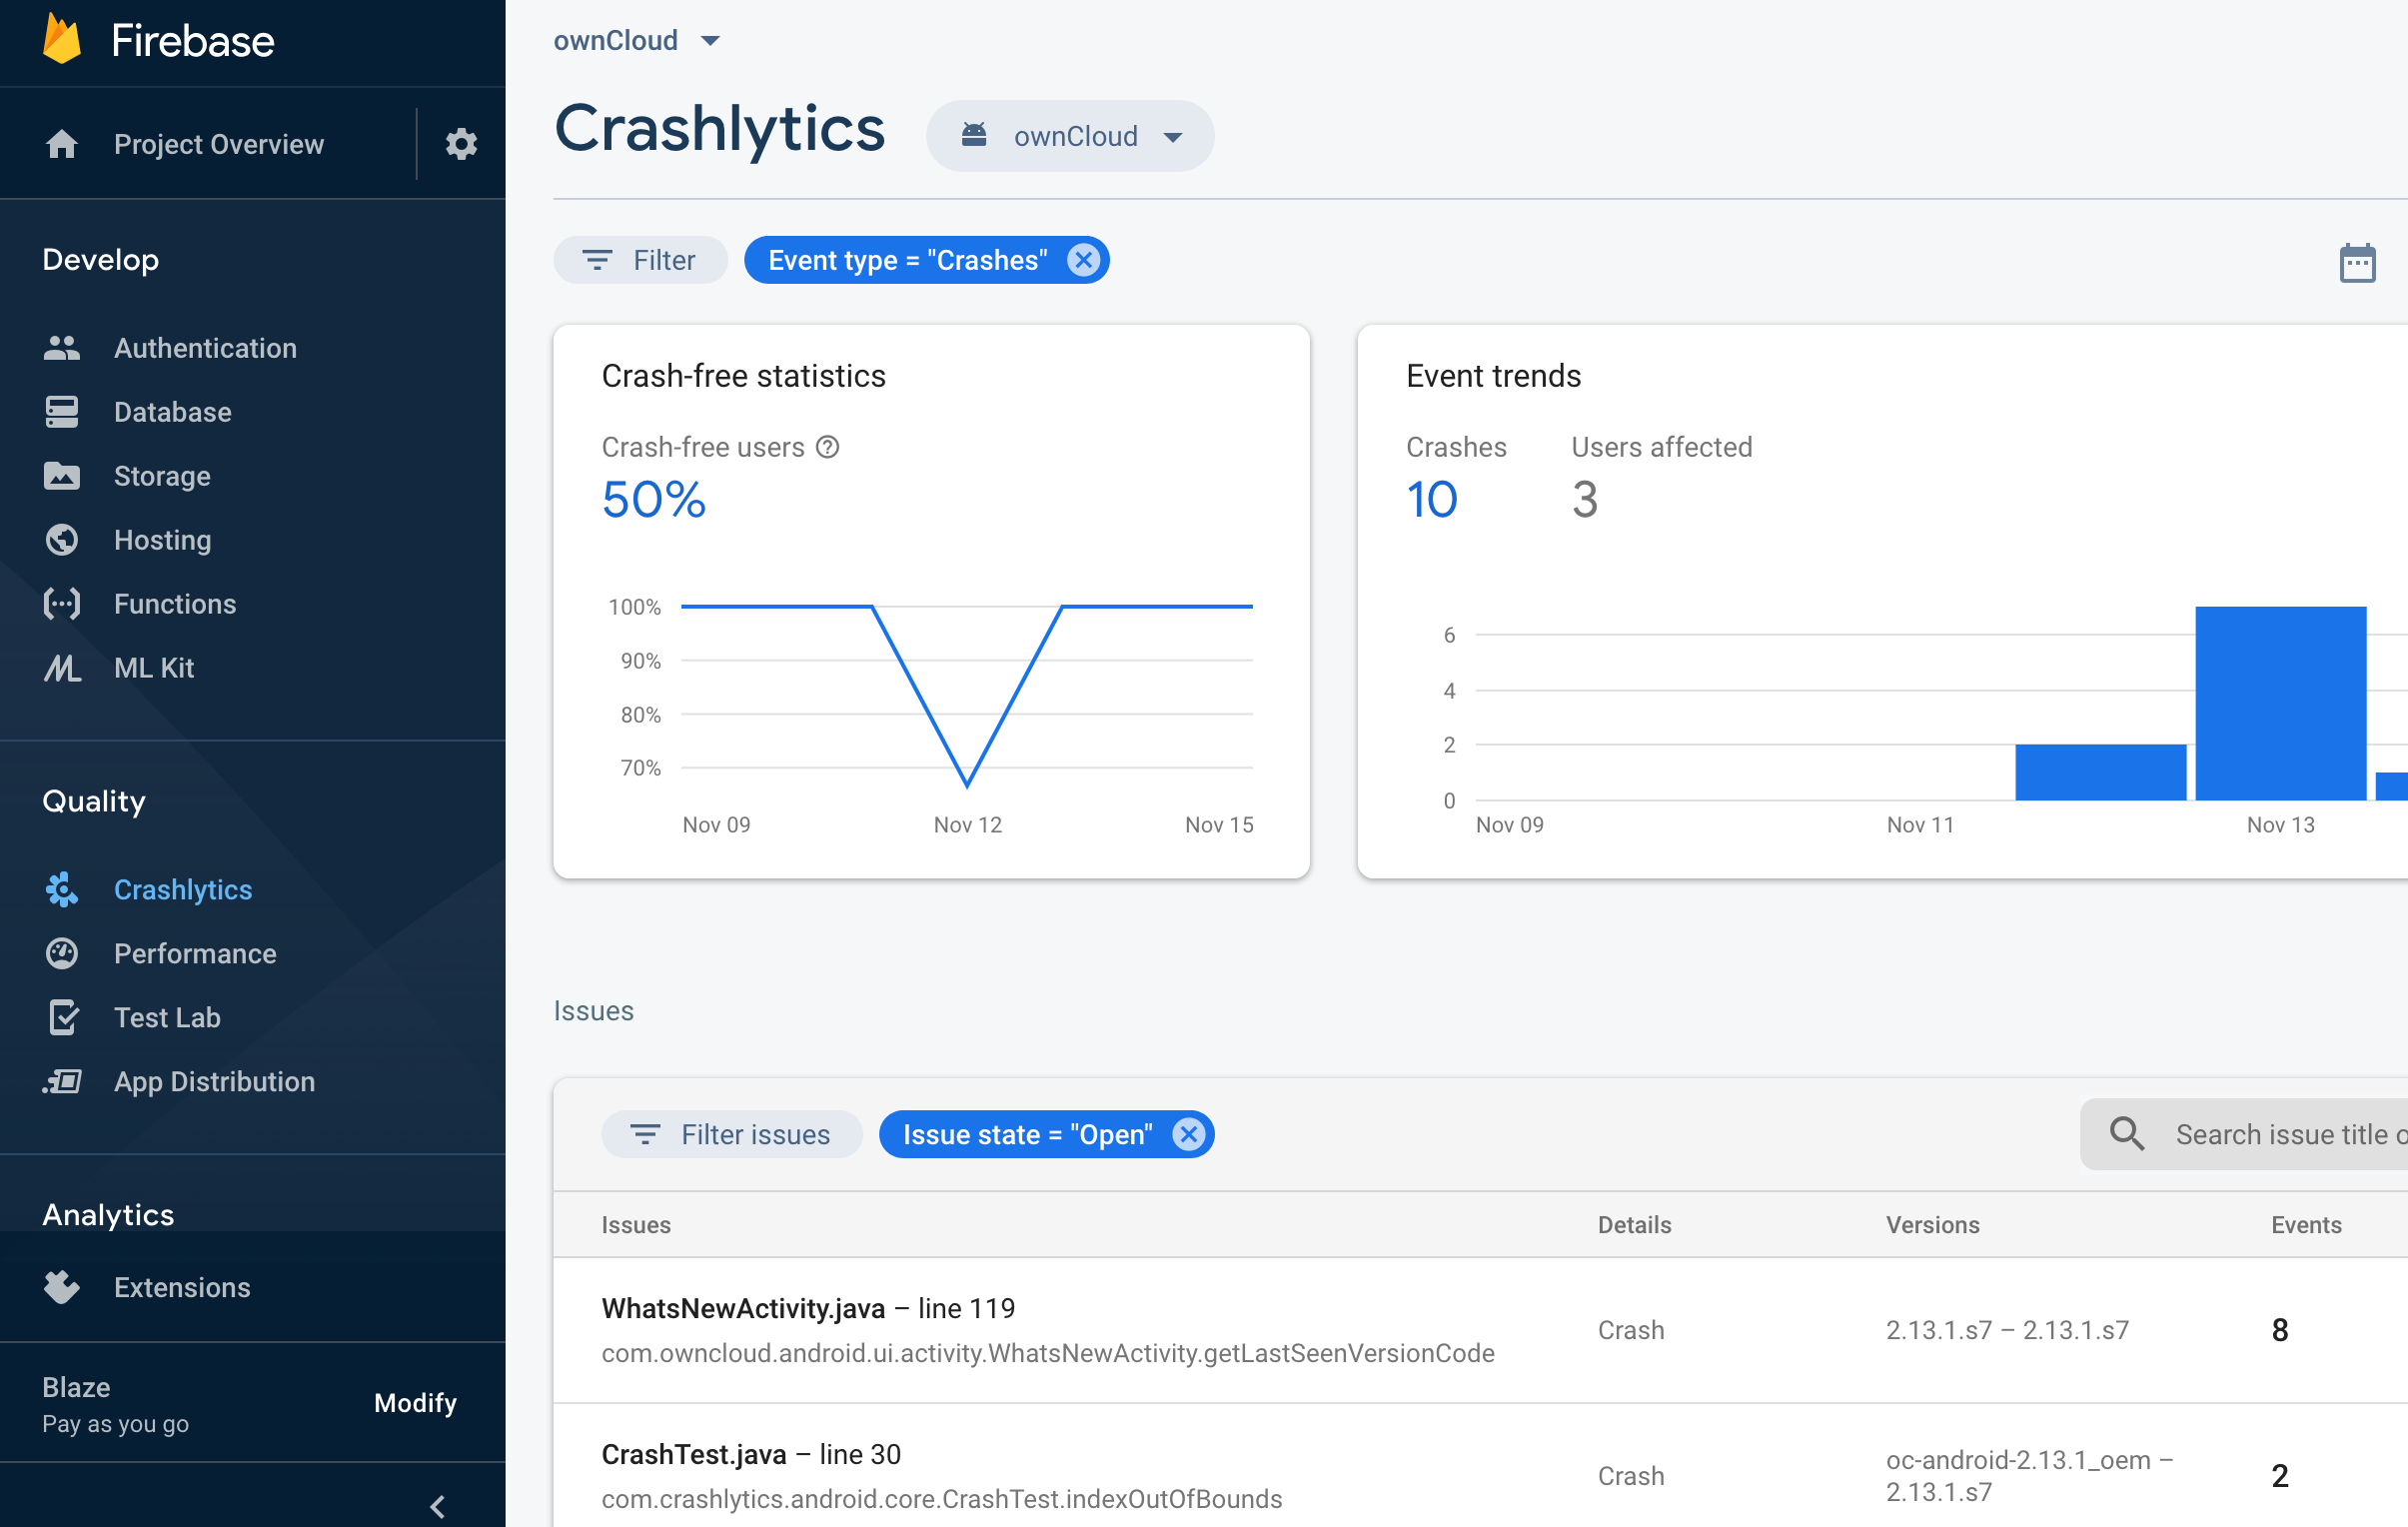This screenshot has height=1527, width=2408.
Task: Open App Distribution in the sidebar
Action: tap(214, 1081)
